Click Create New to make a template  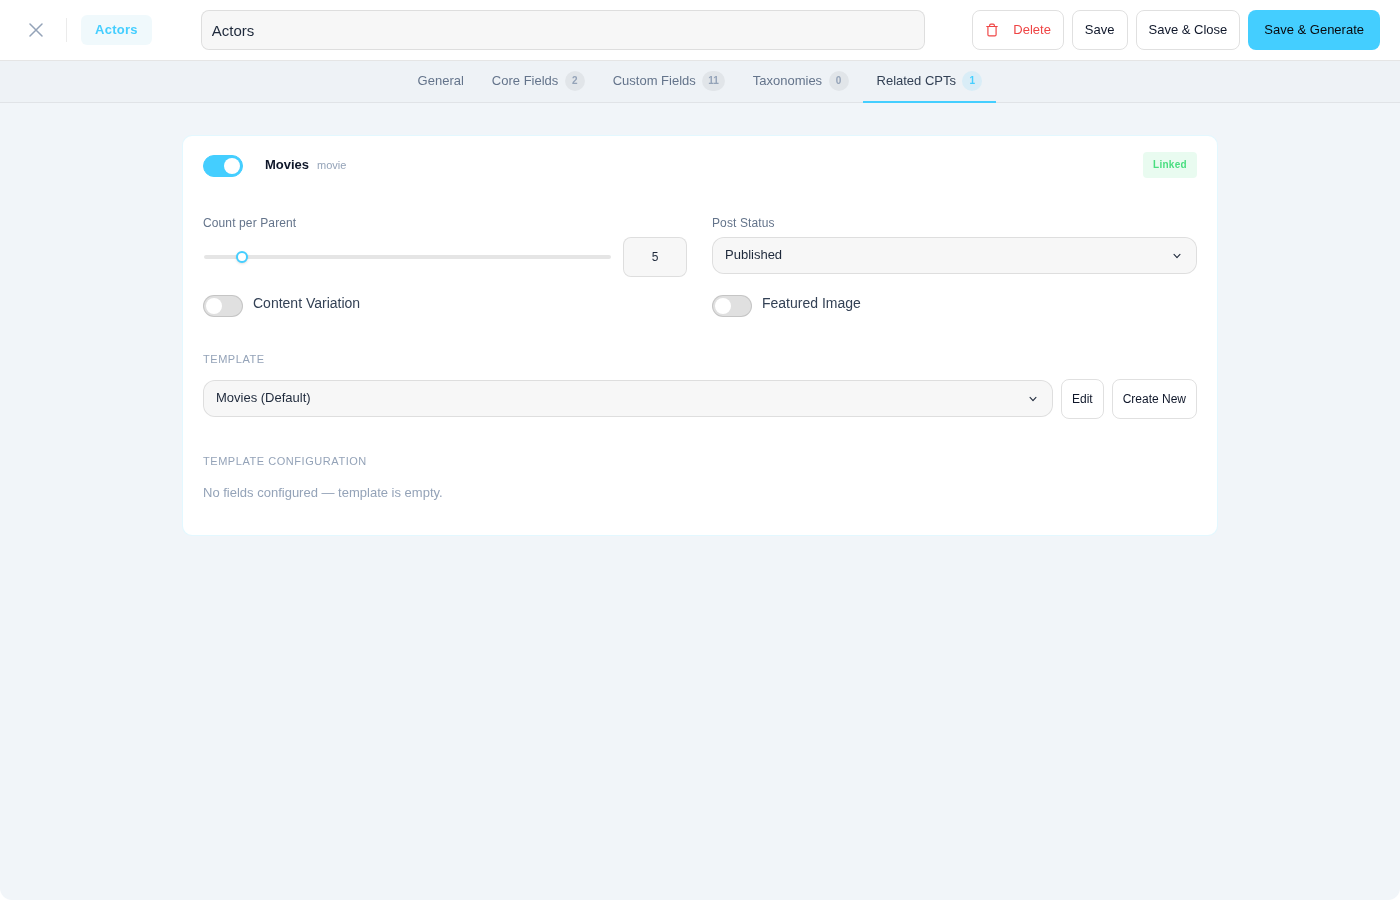[1154, 398]
